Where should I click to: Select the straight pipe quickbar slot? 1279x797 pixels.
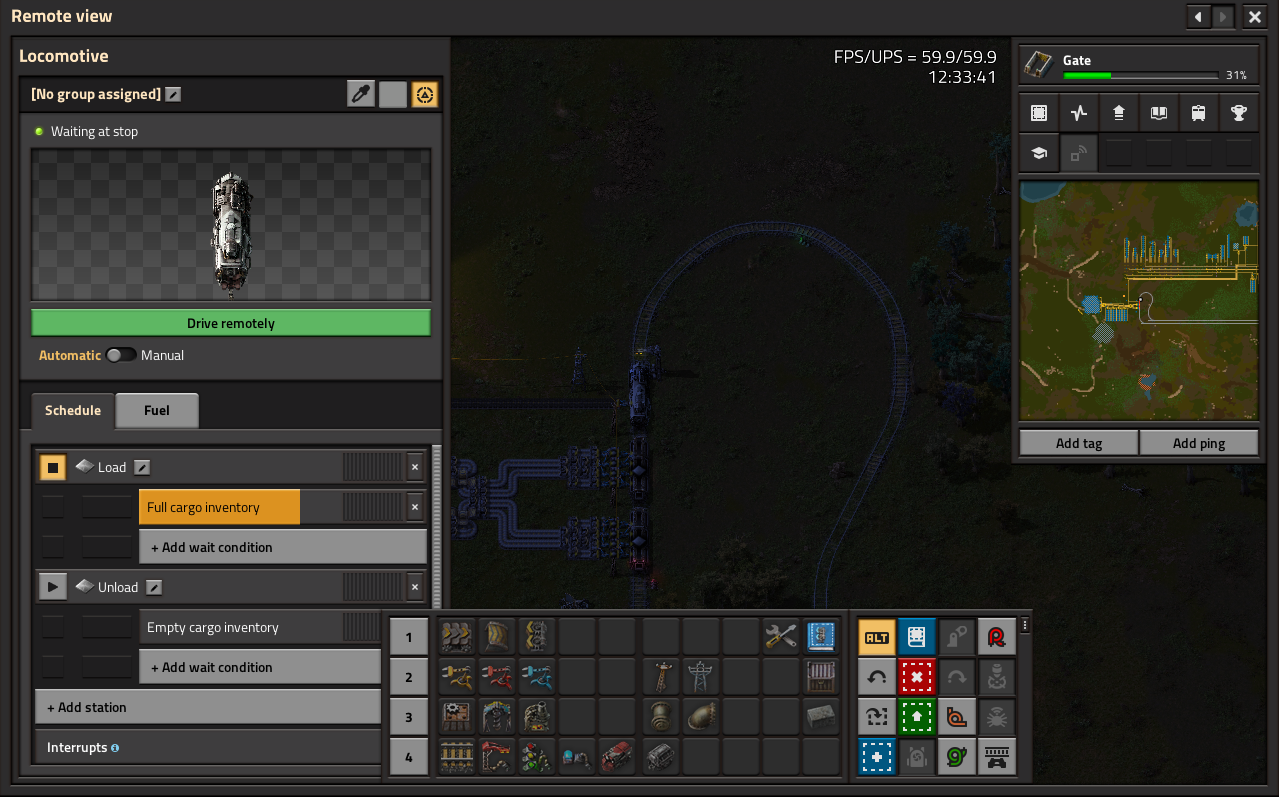[x=661, y=716]
